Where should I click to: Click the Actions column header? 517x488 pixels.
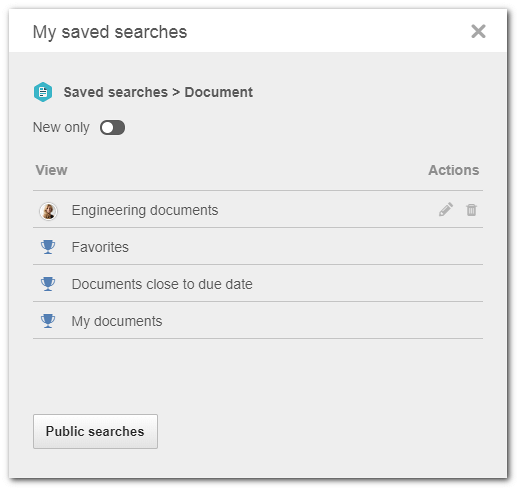point(454,170)
